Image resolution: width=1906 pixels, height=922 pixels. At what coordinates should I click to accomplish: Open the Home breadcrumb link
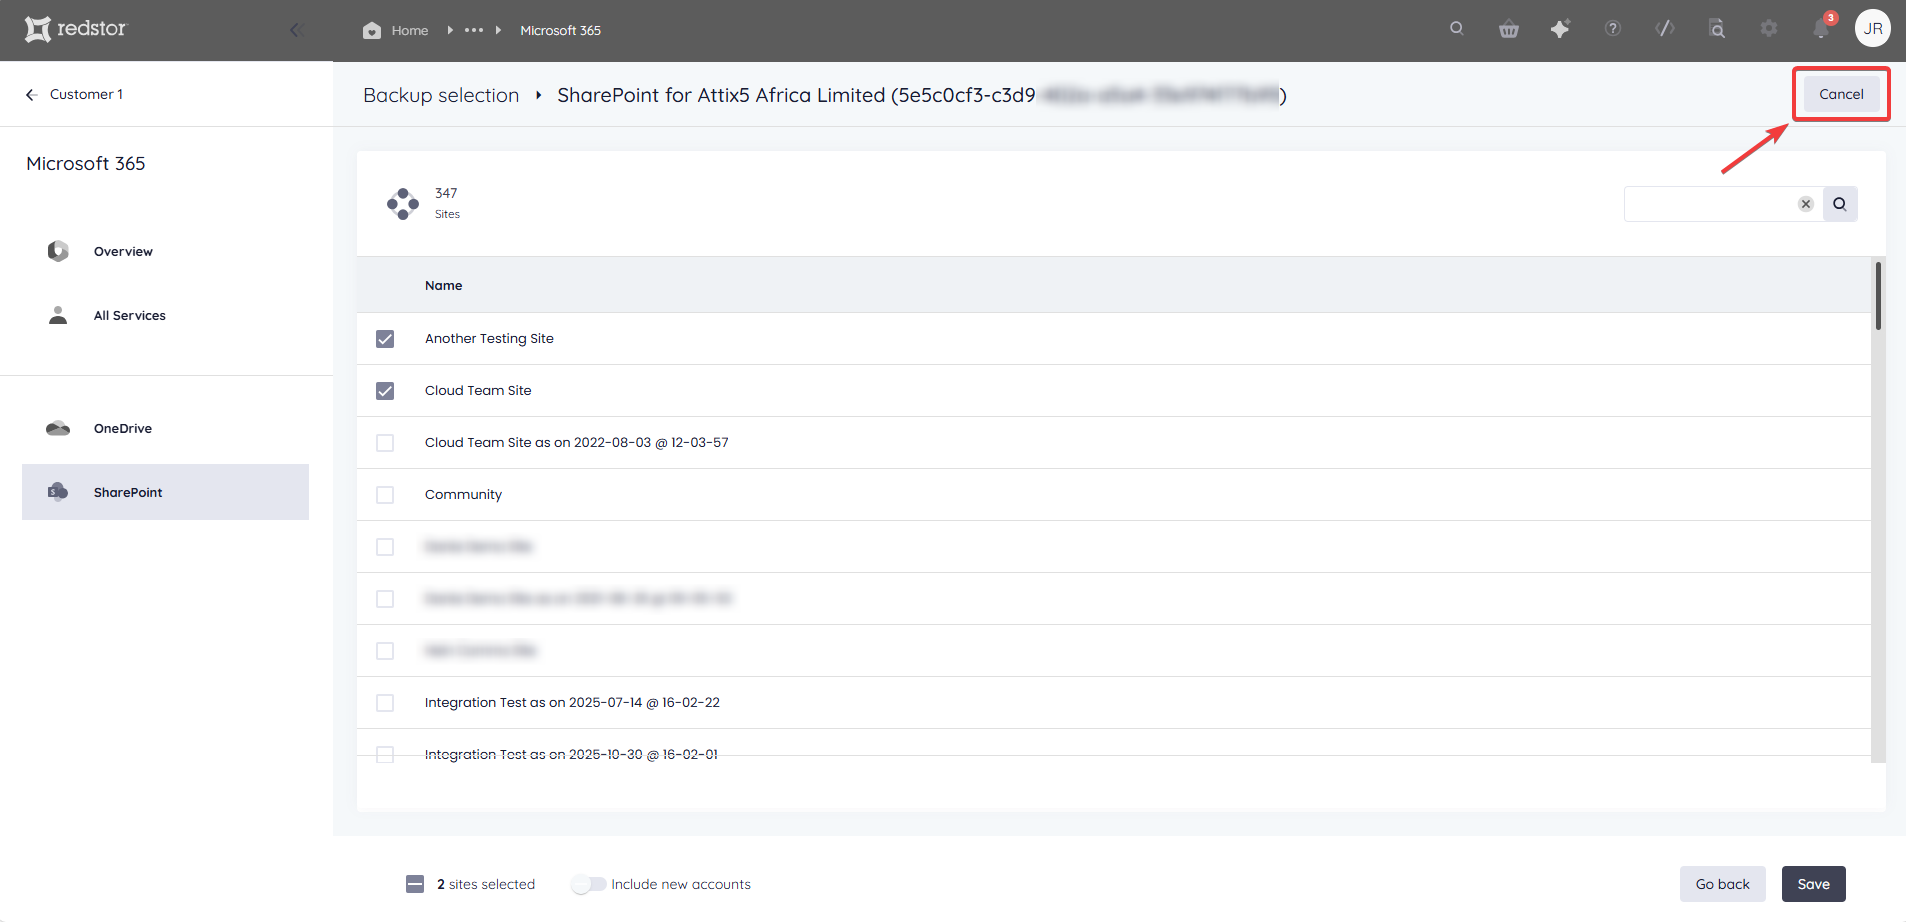[x=410, y=30]
